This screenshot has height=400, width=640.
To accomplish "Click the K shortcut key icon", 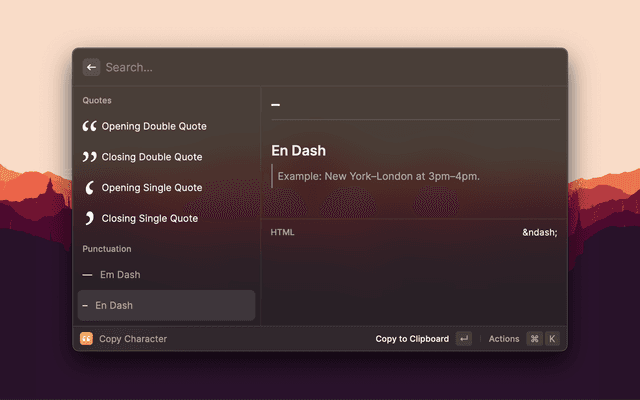I will tap(551, 339).
